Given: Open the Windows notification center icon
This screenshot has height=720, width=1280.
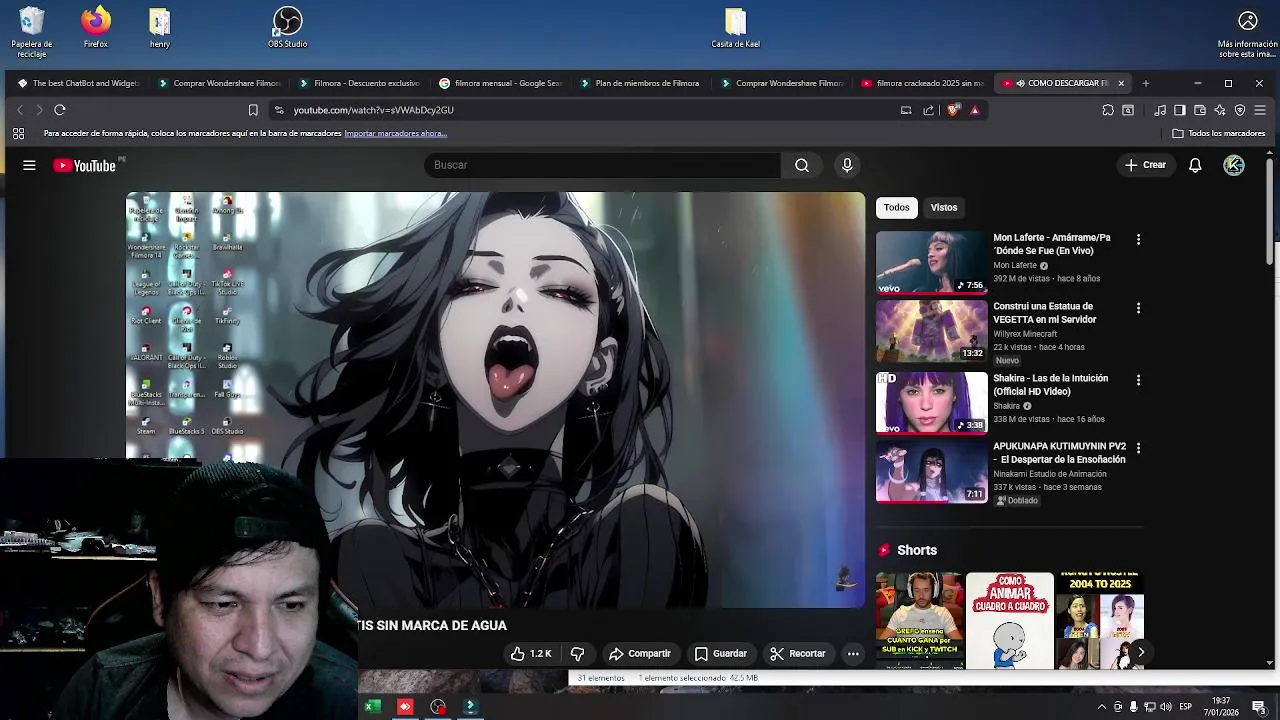Looking at the screenshot, I should [1259, 707].
